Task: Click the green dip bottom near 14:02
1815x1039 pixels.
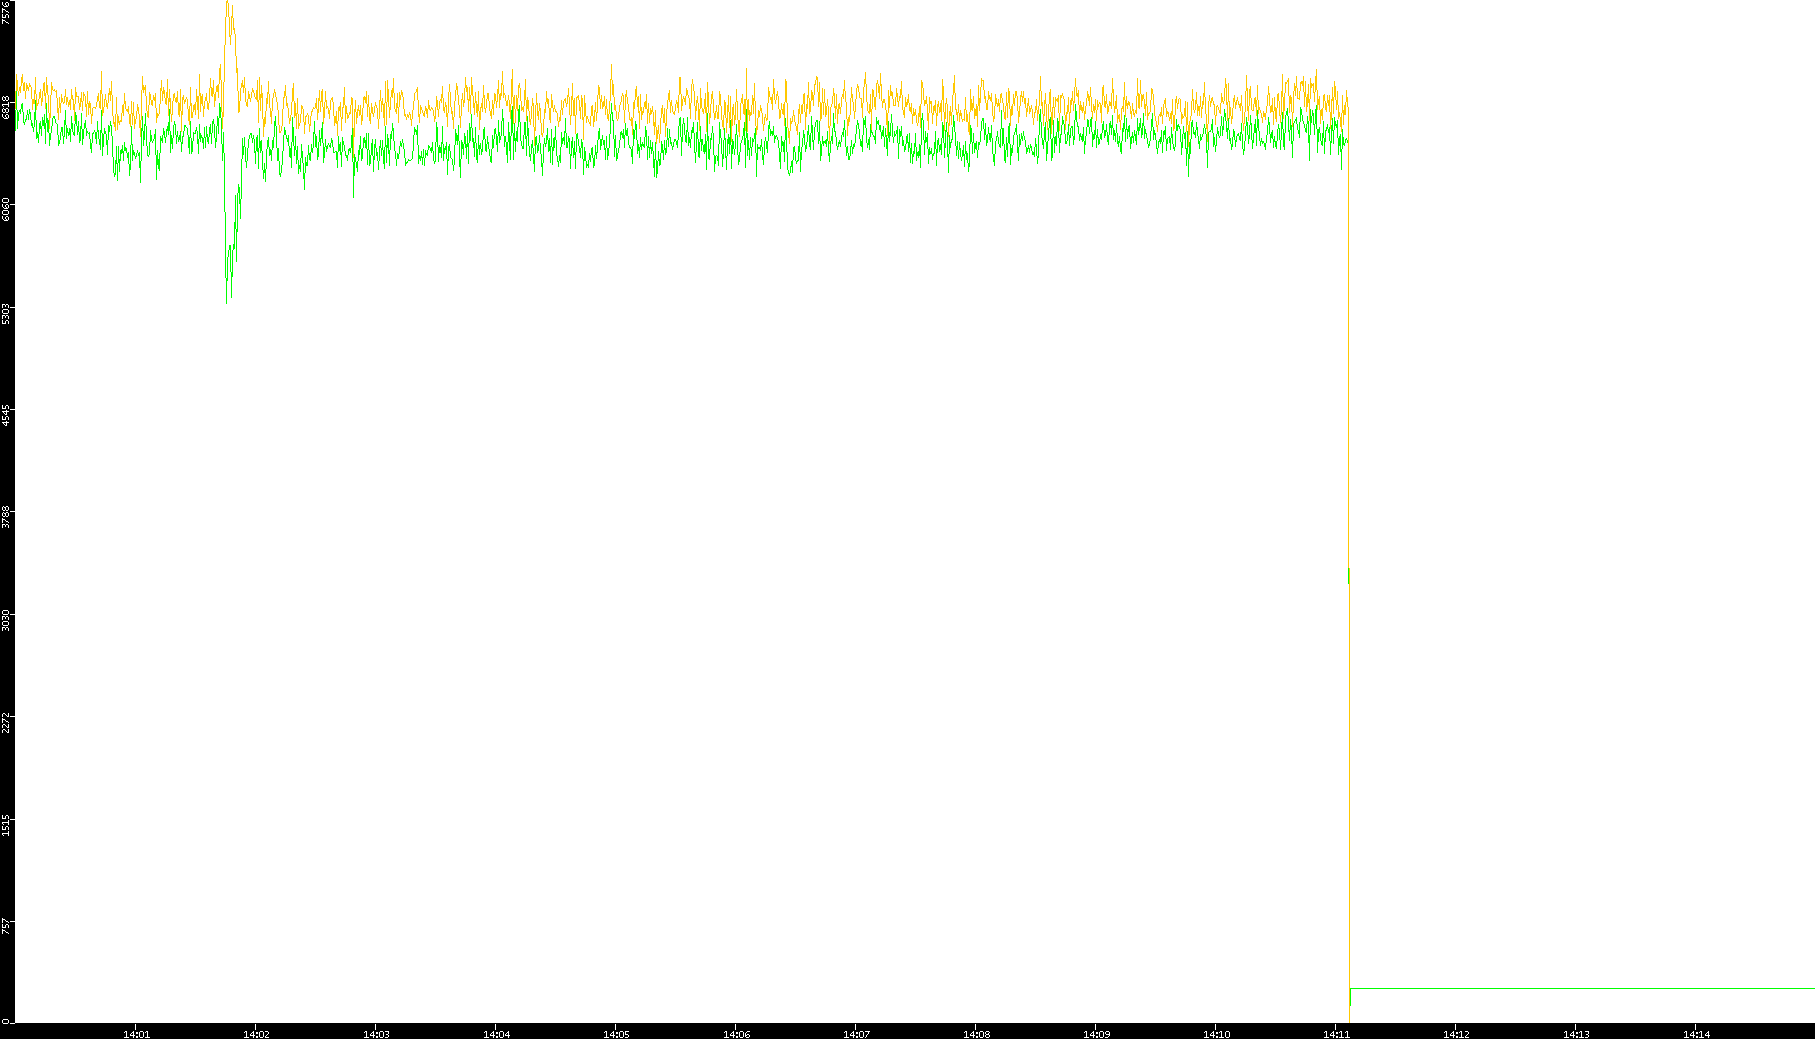Action: (x=227, y=298)
